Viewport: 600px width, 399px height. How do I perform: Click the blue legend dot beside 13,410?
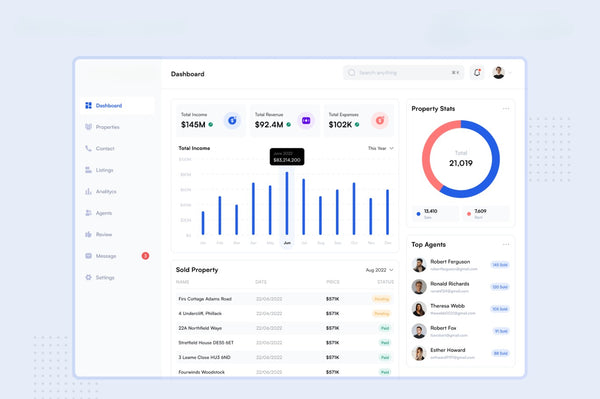418,214
